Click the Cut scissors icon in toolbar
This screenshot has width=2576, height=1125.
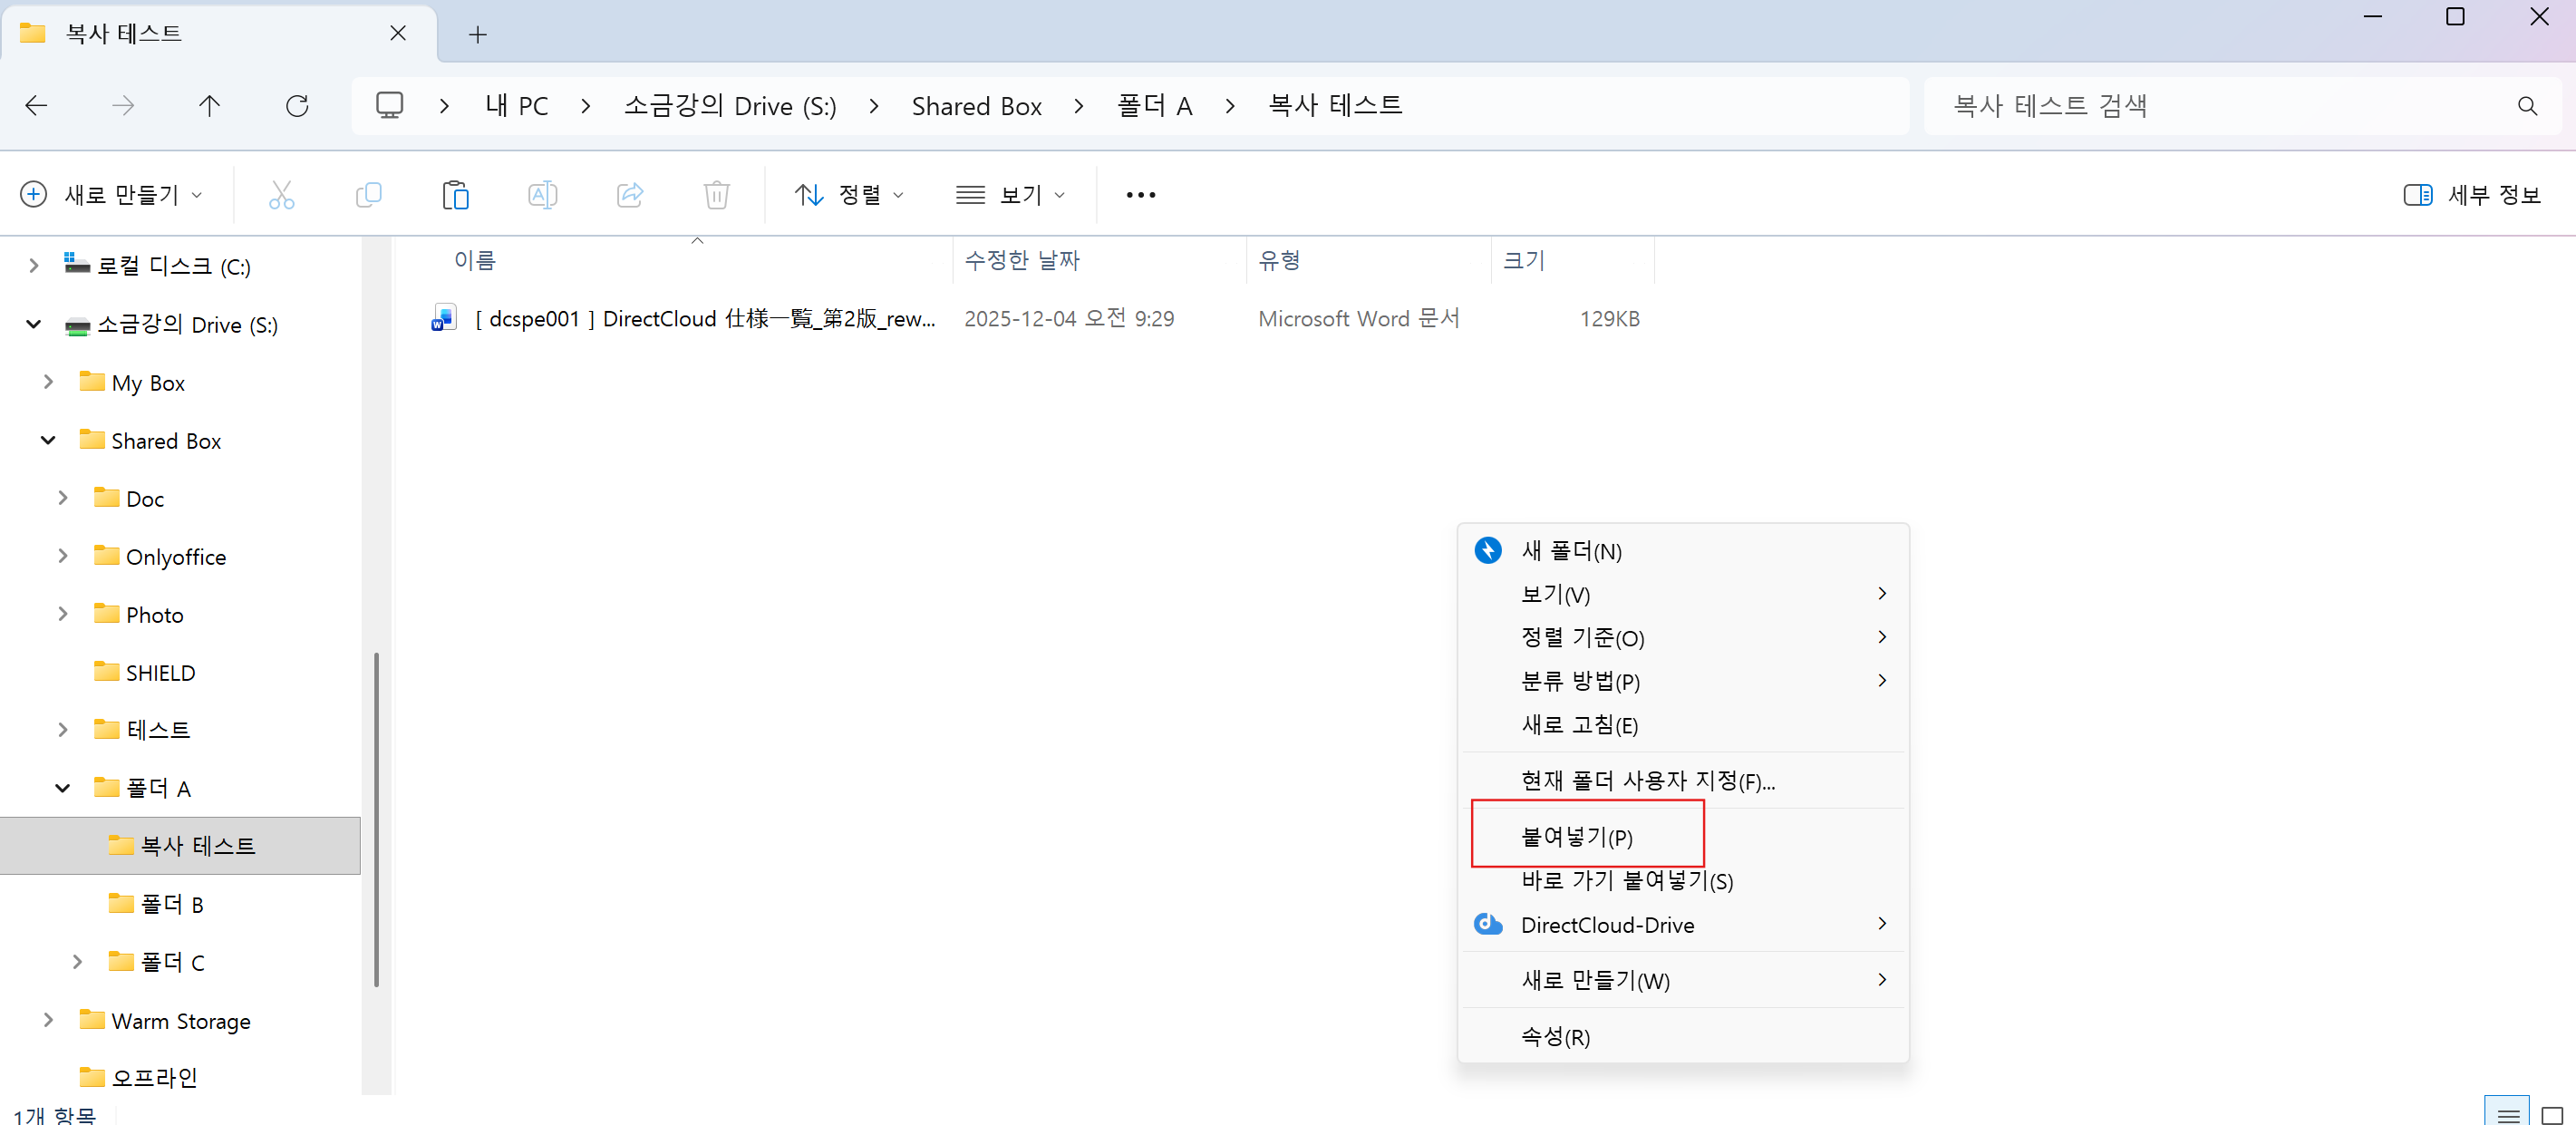pyautogui.click(x=281, y=194)
